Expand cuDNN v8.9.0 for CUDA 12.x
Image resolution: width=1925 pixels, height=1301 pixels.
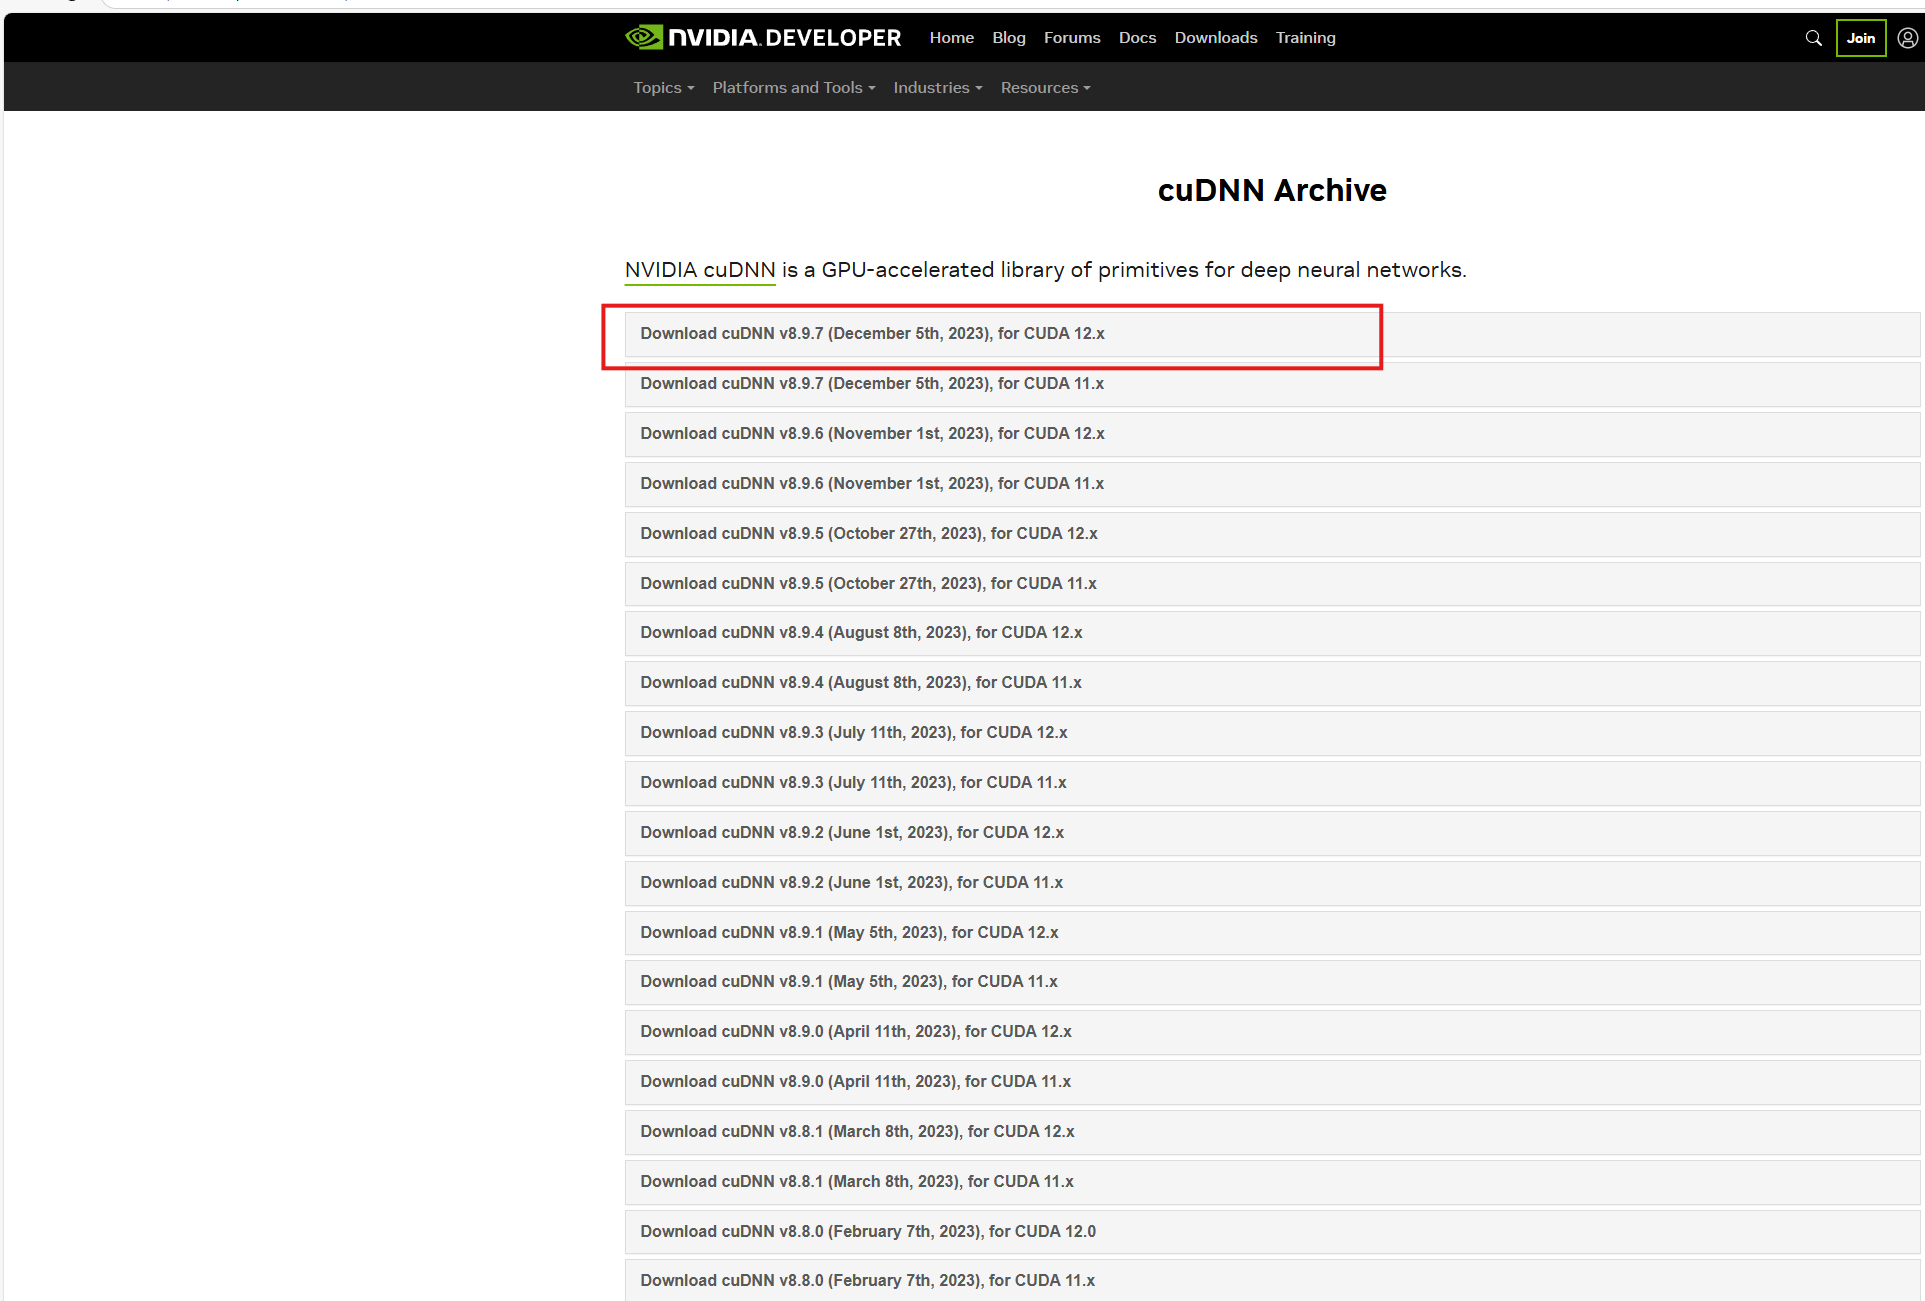coord(1272,1032)
